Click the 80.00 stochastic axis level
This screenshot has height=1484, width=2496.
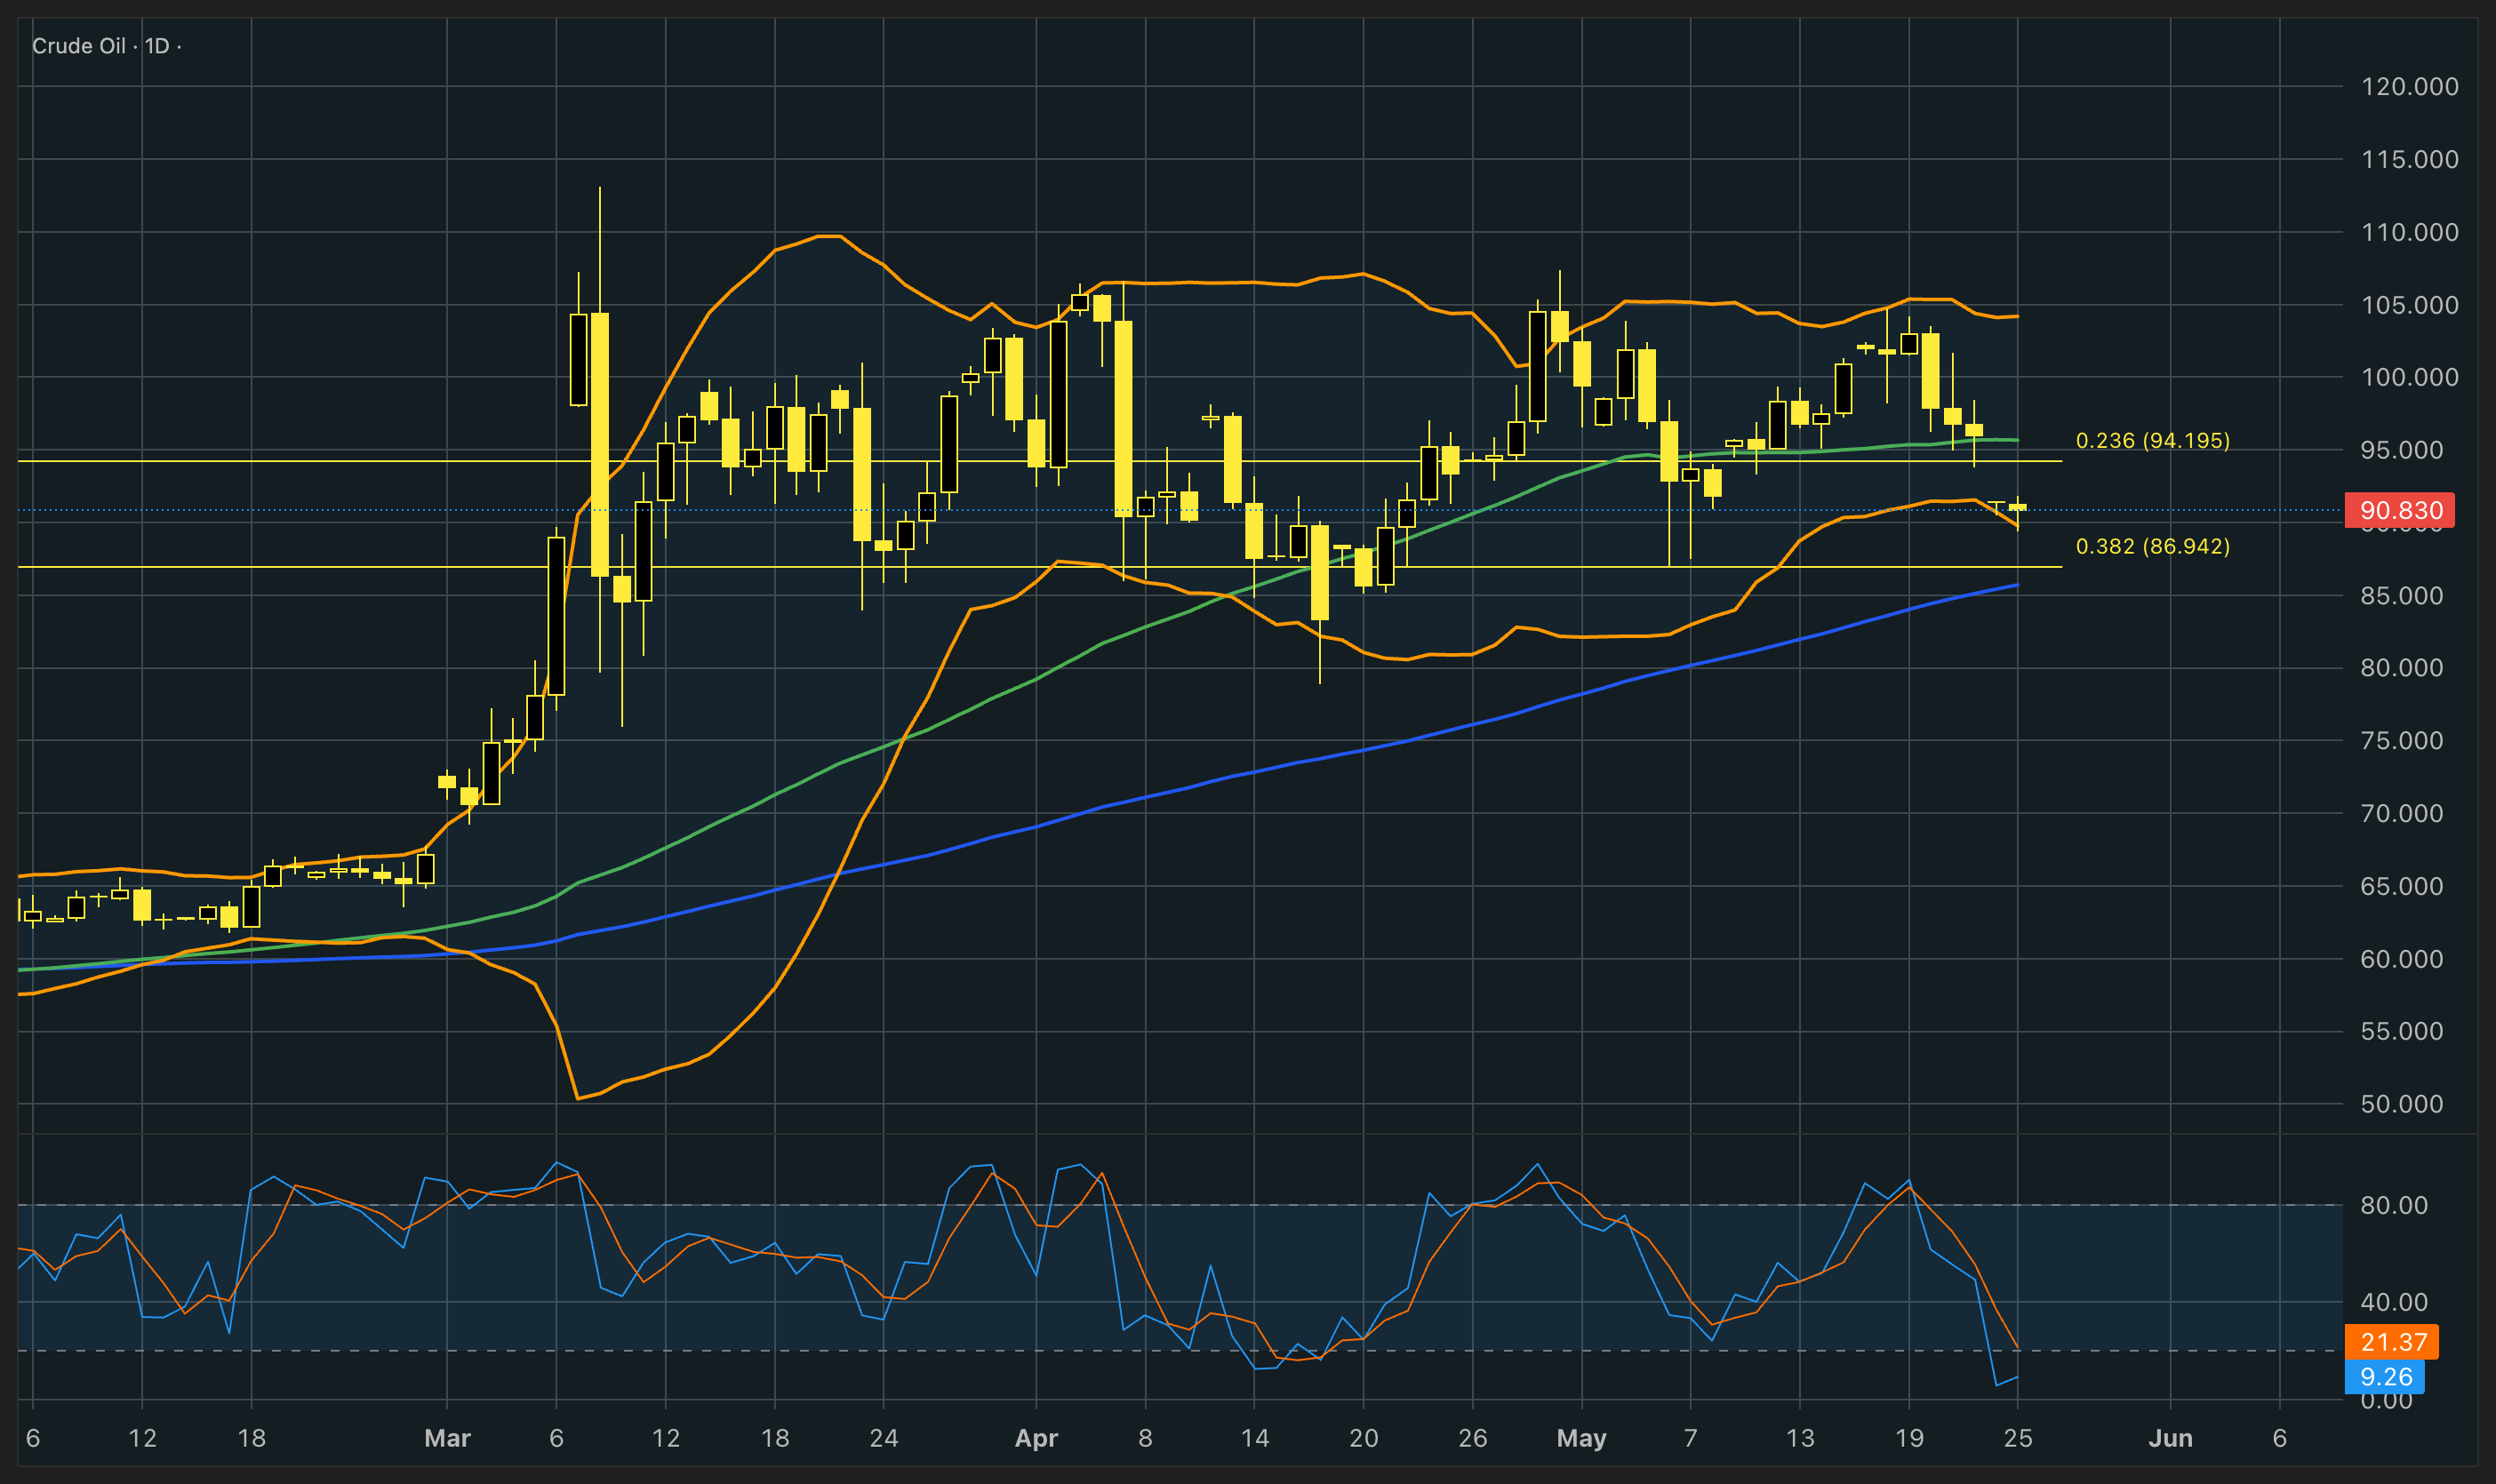(x=2394, y=1205)
